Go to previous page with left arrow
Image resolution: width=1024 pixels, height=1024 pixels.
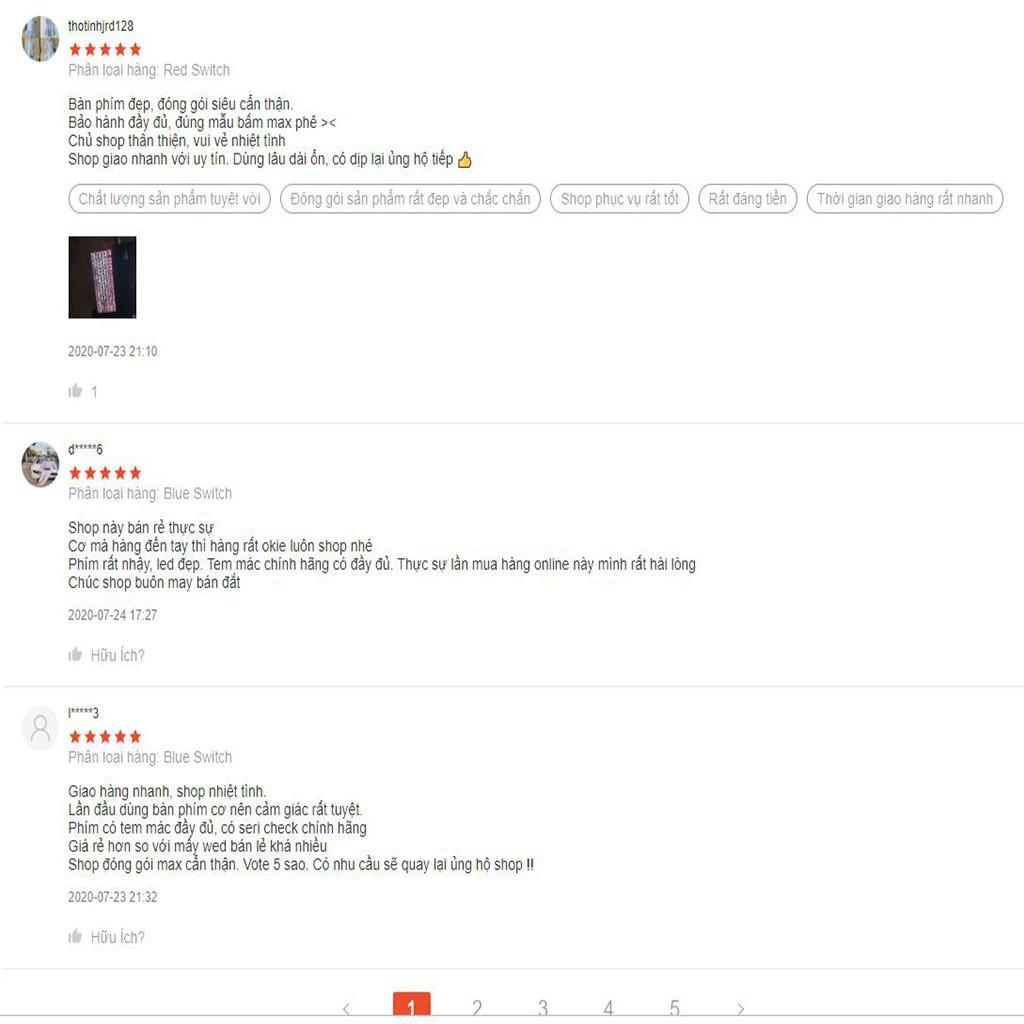(346, 1008)
